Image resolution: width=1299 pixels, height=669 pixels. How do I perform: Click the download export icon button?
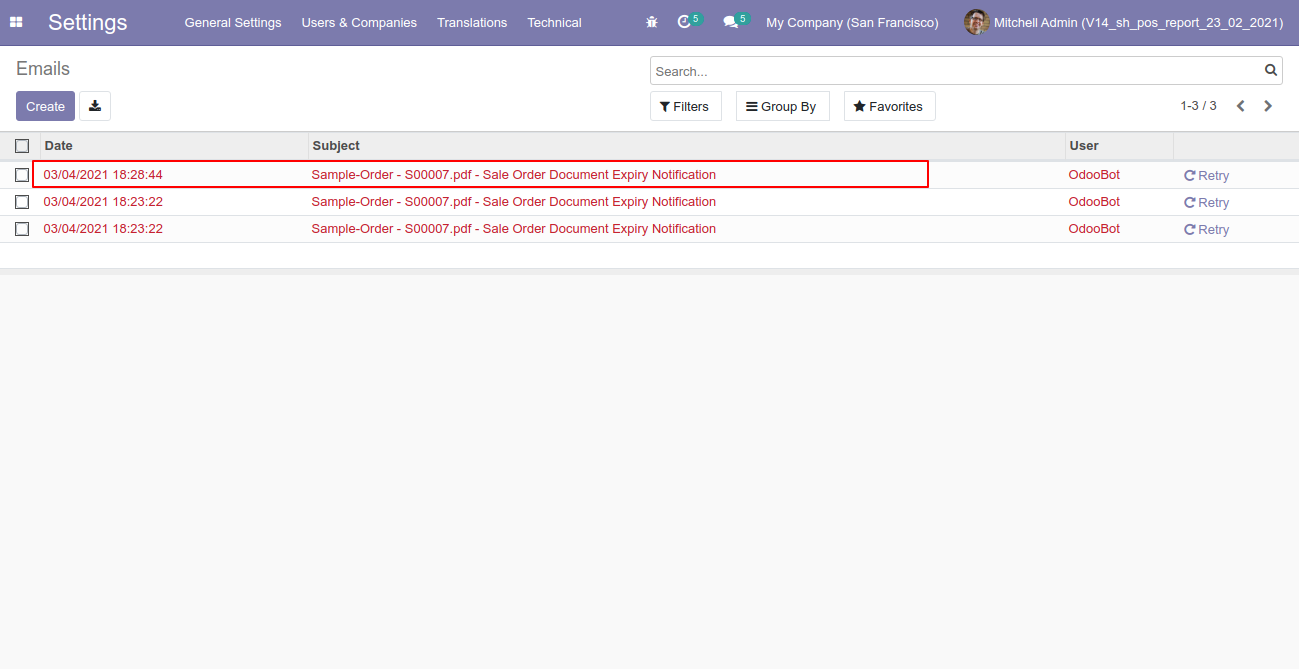(x=95, y=106)
